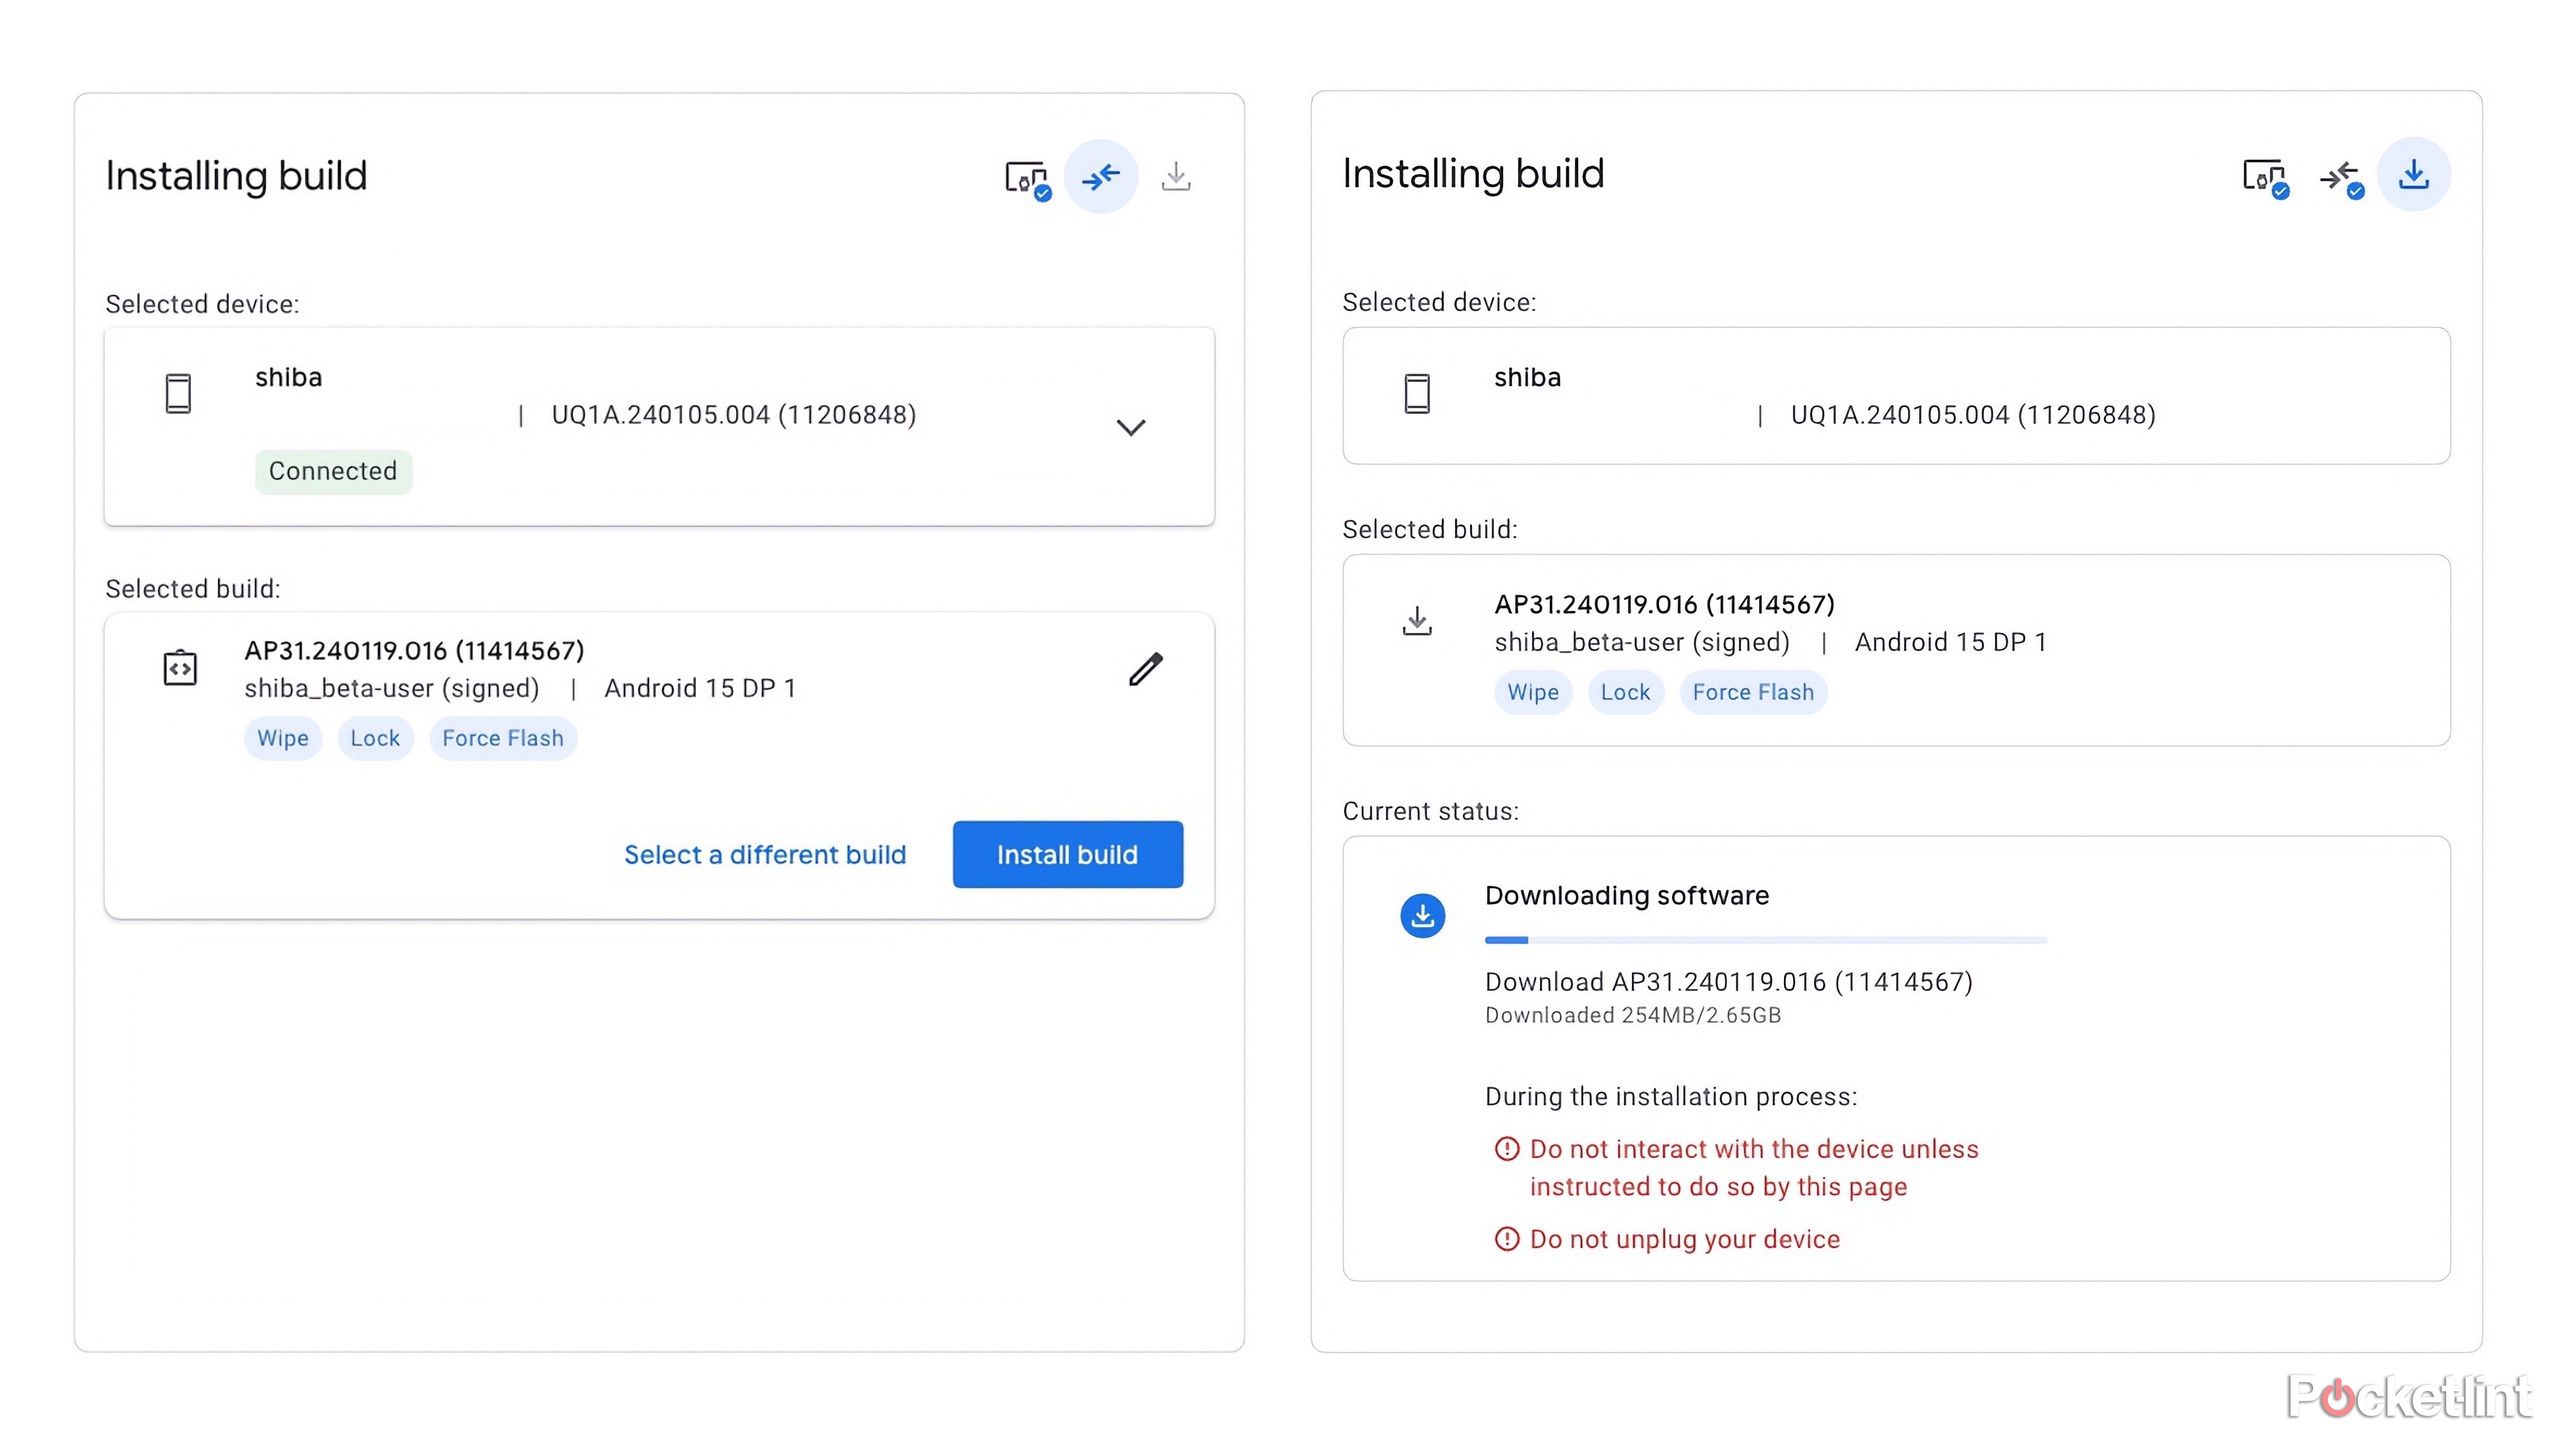Image resolution: width=2560 pixels, height=1440 pixels.
Task: Click the Force Flash tag on build
Action: [x=503, y=737]
